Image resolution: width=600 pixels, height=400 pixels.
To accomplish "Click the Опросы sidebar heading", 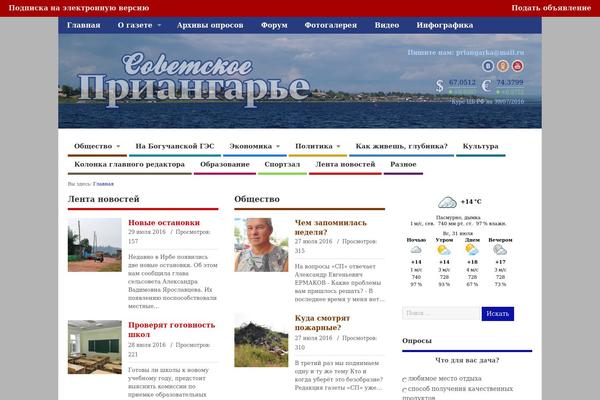I will (417, 341).
